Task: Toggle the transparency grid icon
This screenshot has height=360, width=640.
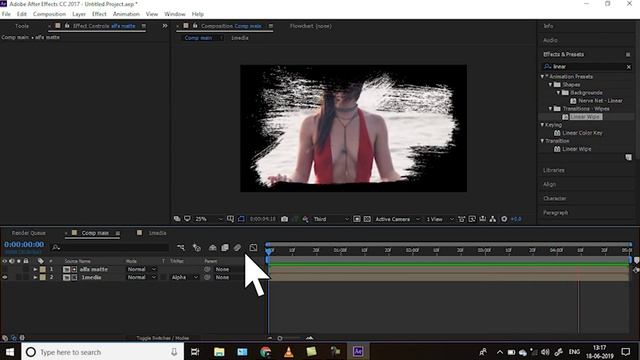Action: click(x=367, y=219)
